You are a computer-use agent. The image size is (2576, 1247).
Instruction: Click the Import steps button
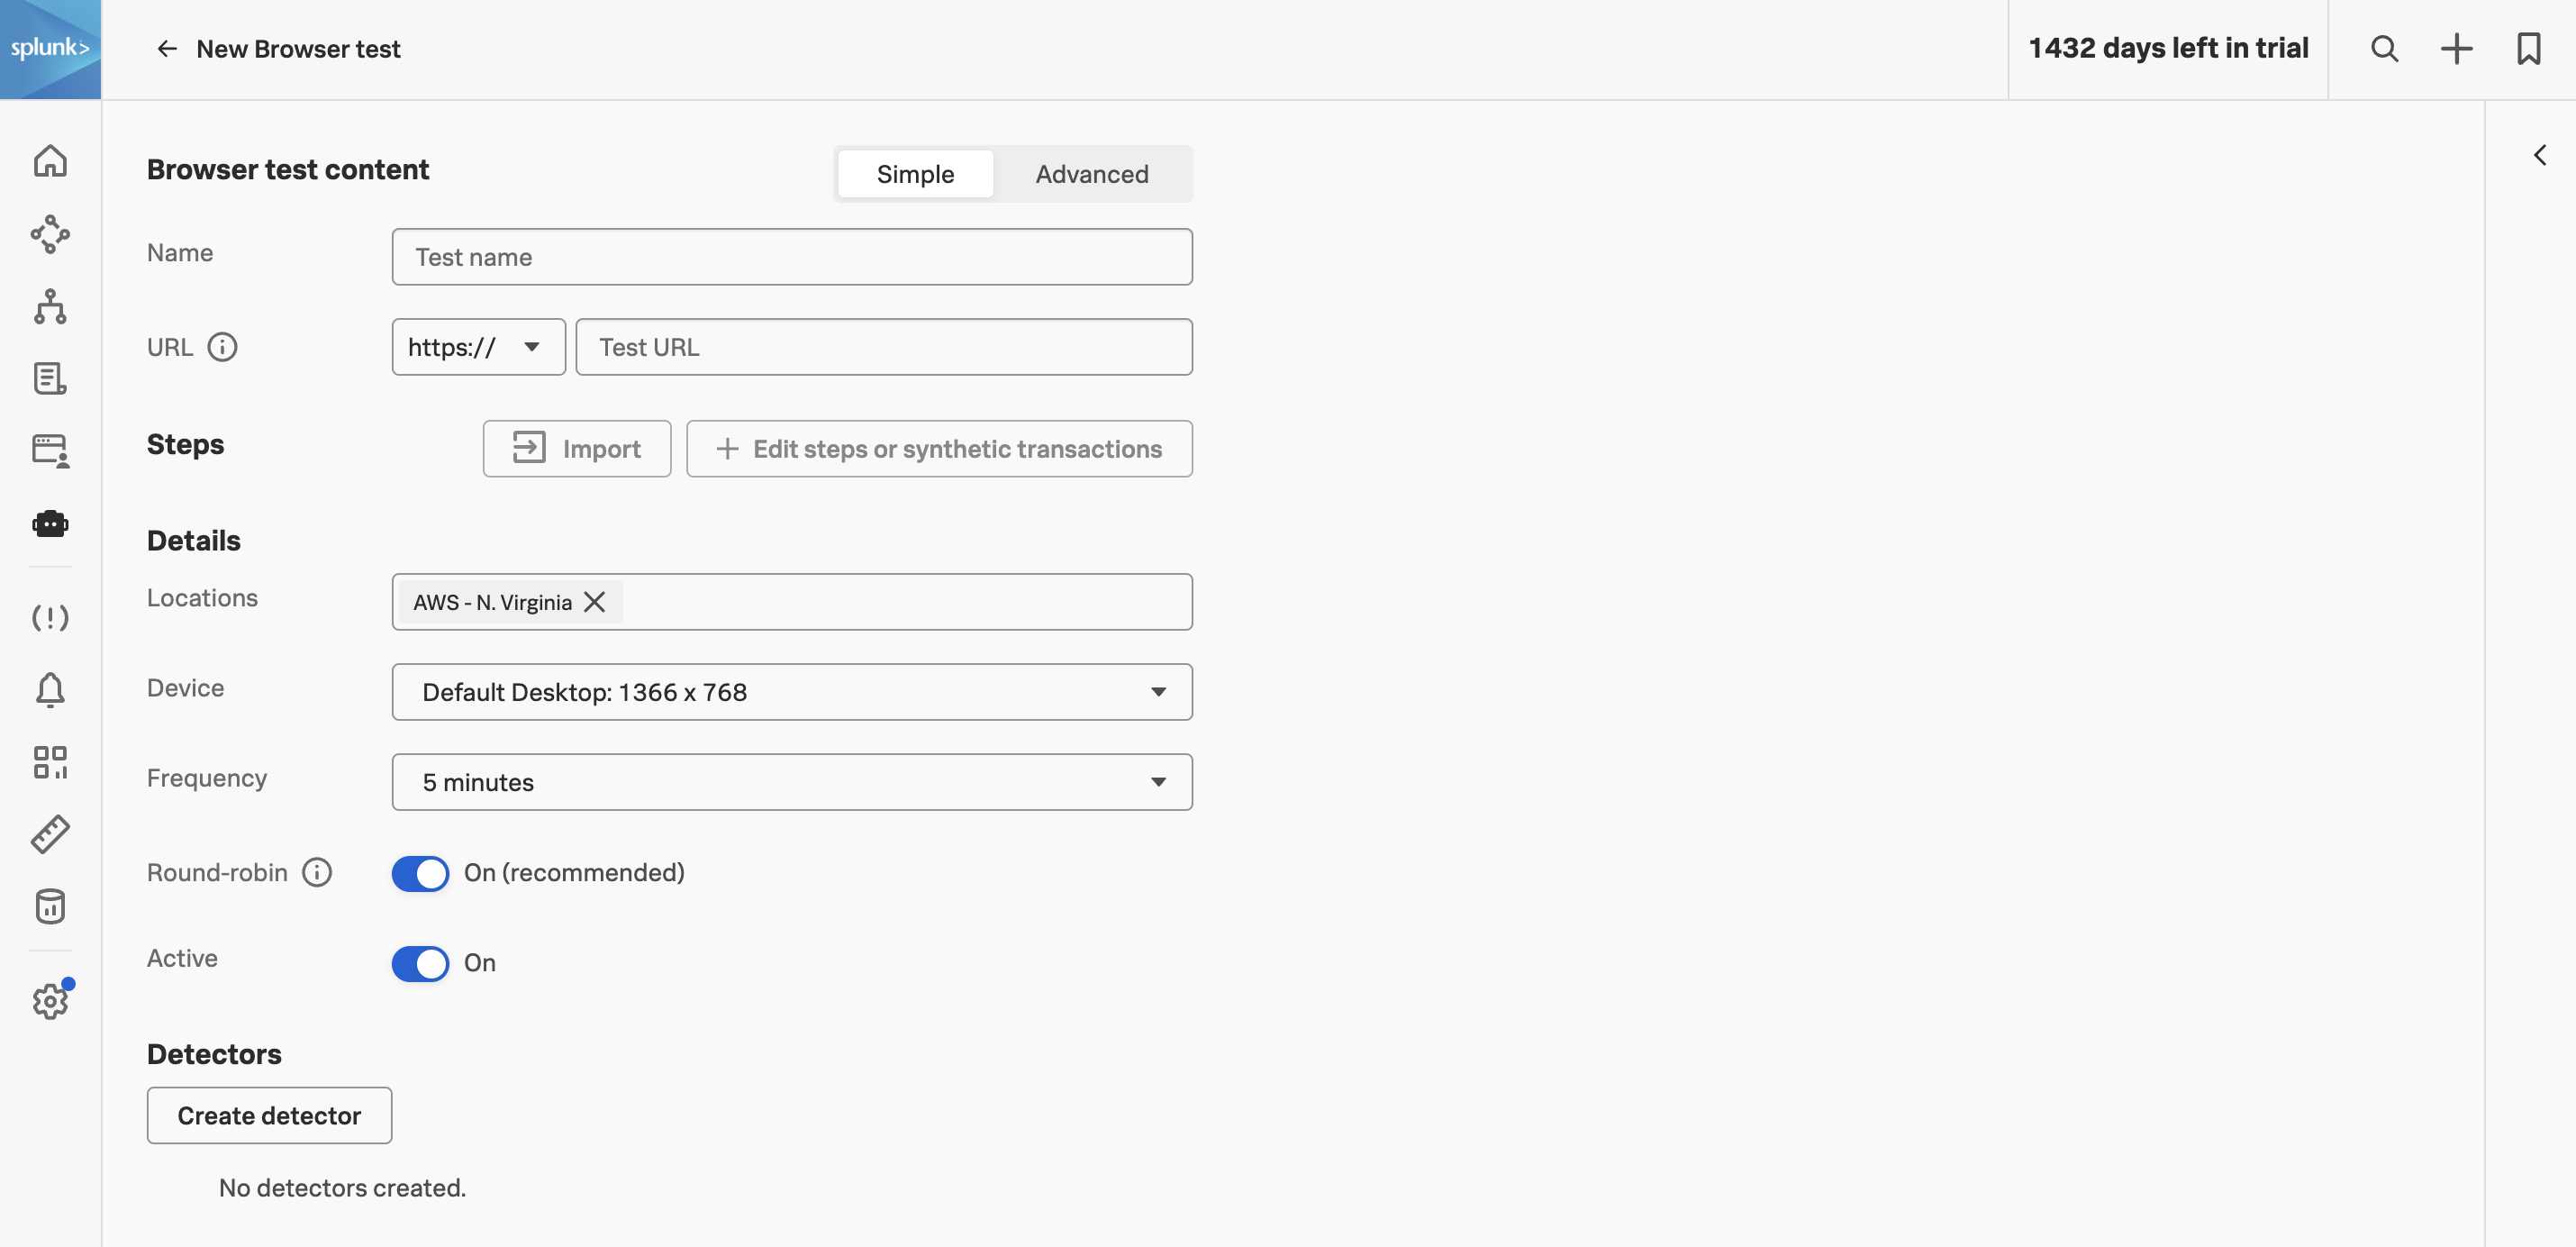click(576, 449)
